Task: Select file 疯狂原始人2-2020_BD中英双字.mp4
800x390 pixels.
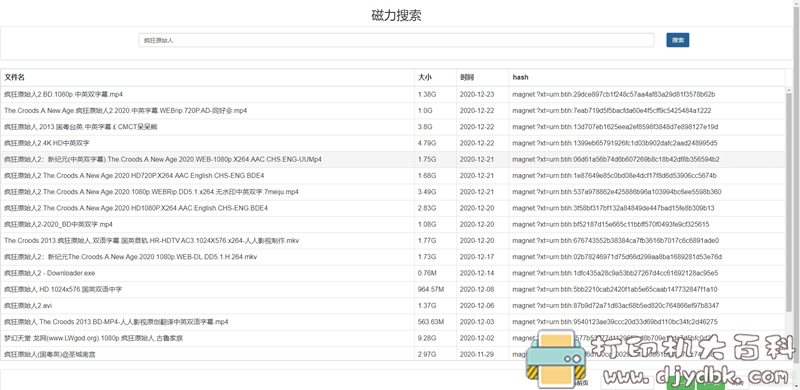Action: tap(59, 225)
